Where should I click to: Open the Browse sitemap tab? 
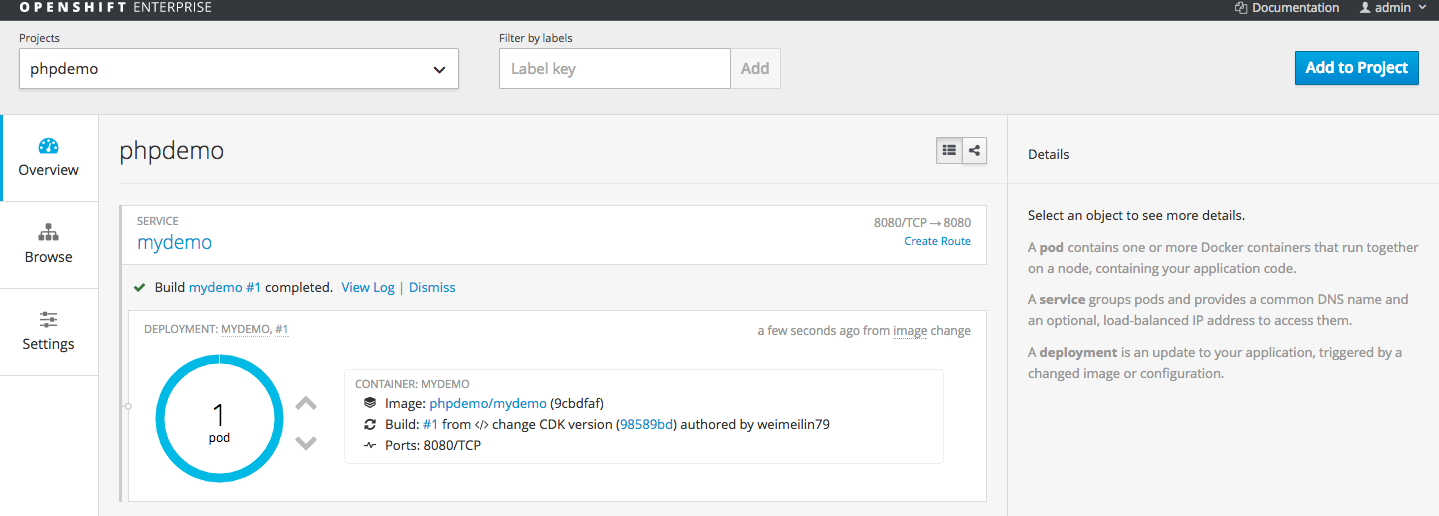[49, 245]
